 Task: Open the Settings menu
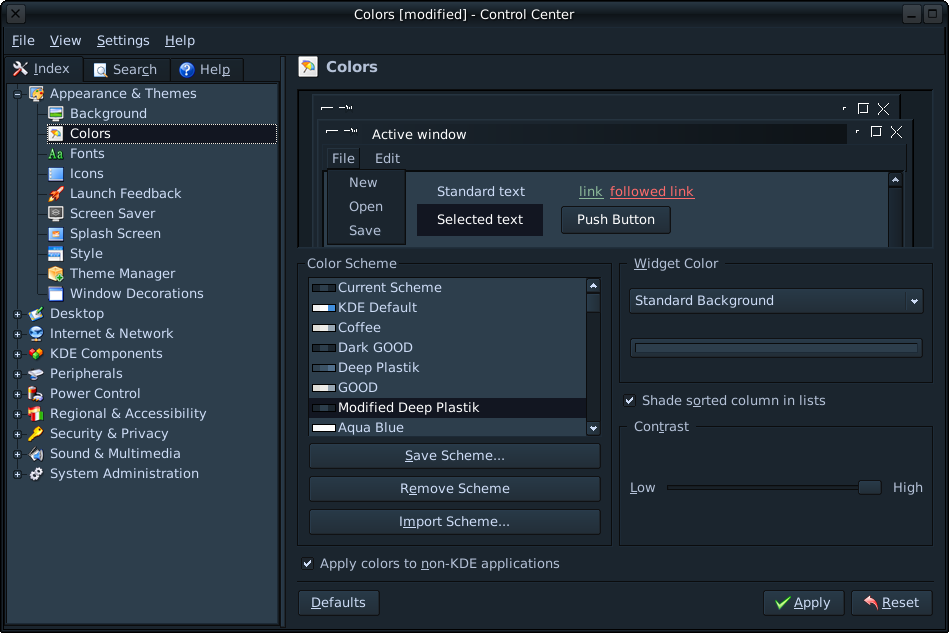tap(123, 41)
